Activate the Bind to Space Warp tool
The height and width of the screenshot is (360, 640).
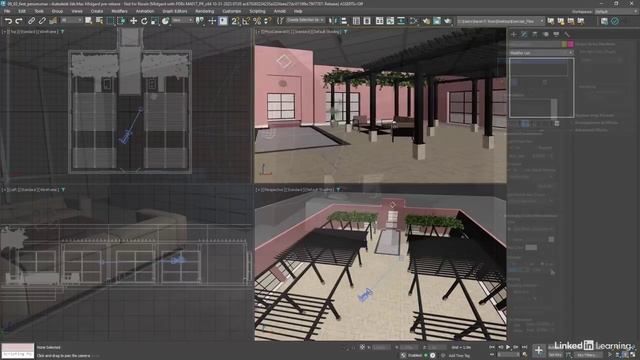pyautogui.click(x=53, y=20)
